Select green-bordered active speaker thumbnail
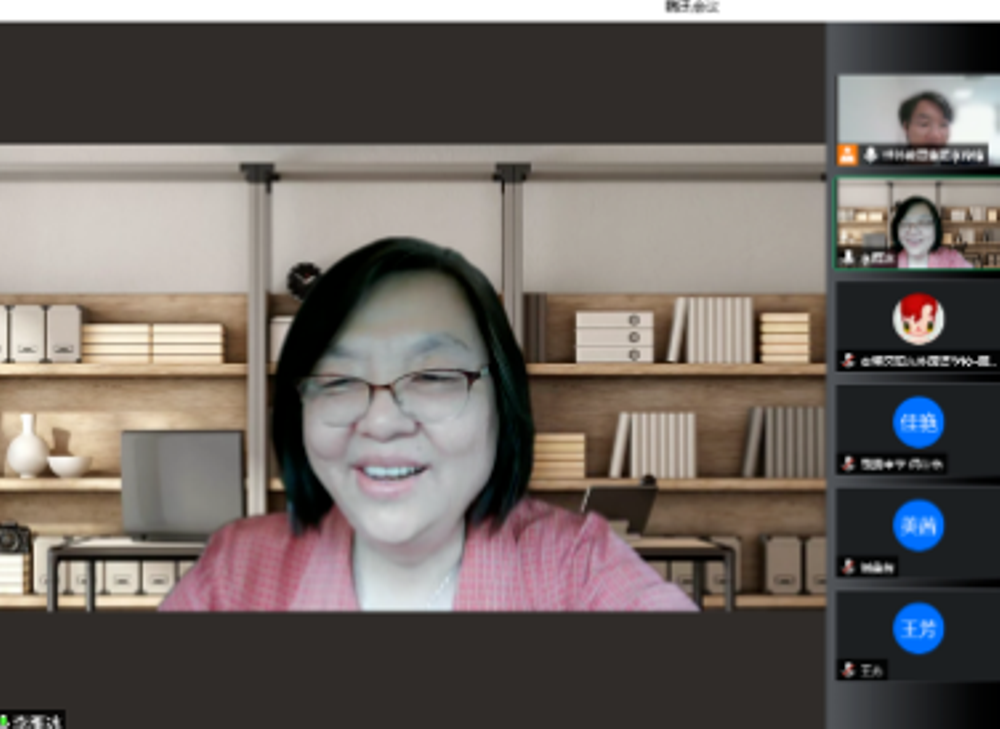This screenshot has width=1000, height=729. click(917, 220)
